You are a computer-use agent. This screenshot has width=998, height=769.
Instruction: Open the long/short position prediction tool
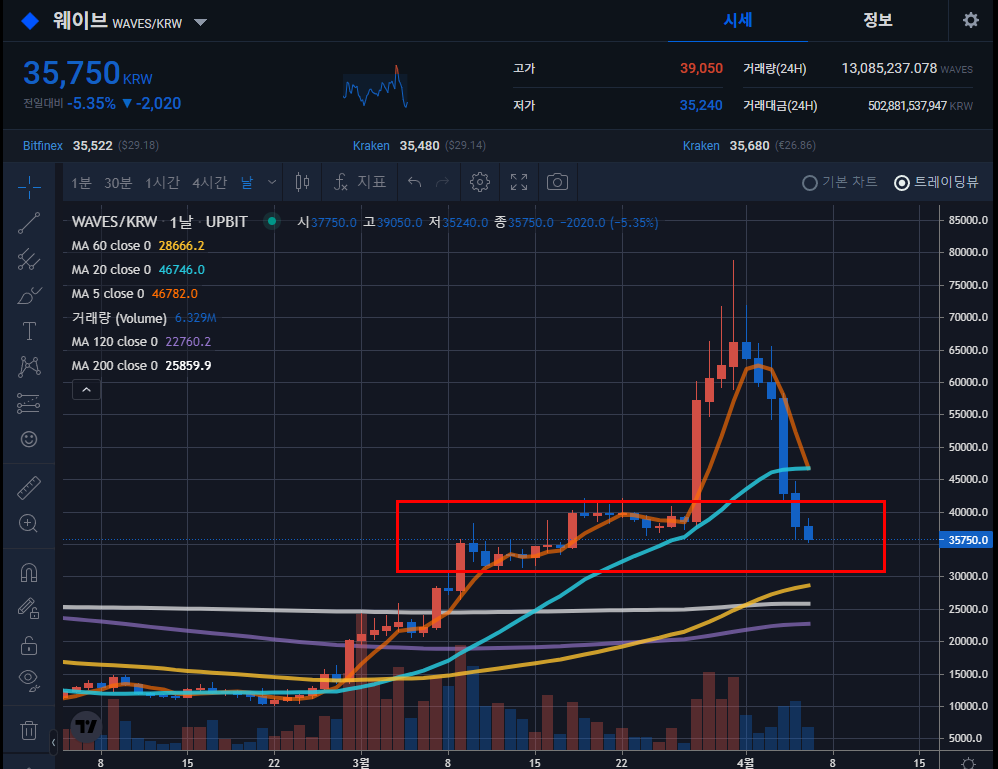click(x=29, y=403)
